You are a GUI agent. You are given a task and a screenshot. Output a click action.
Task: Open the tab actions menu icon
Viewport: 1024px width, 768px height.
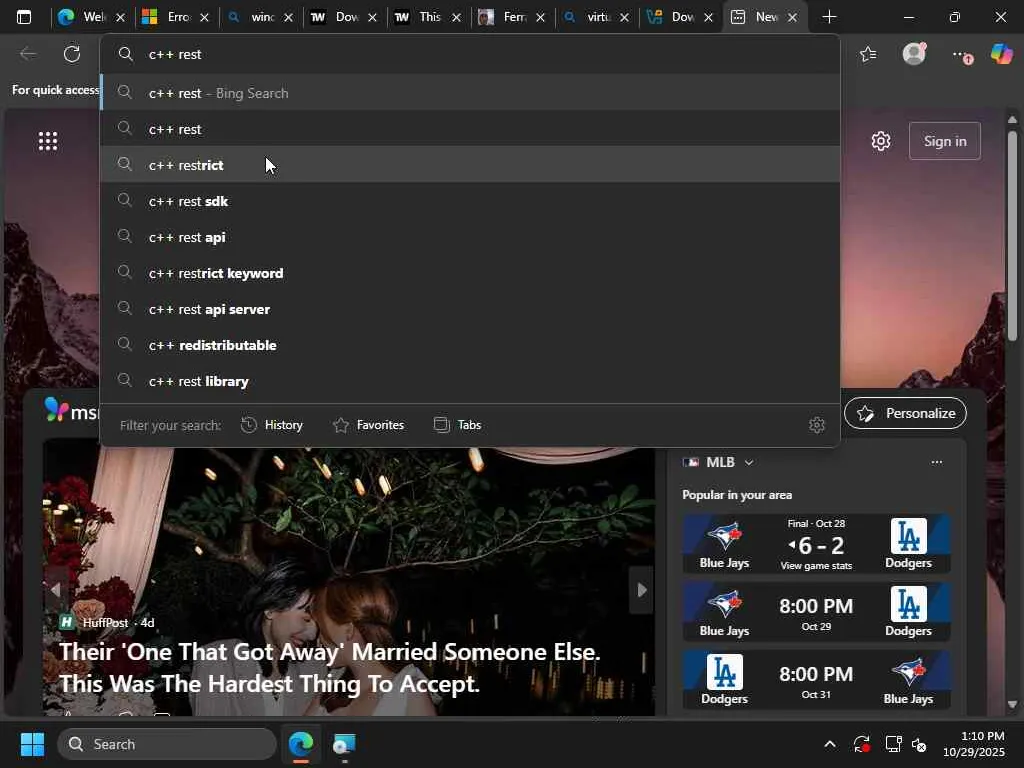(x=24, y=17)
